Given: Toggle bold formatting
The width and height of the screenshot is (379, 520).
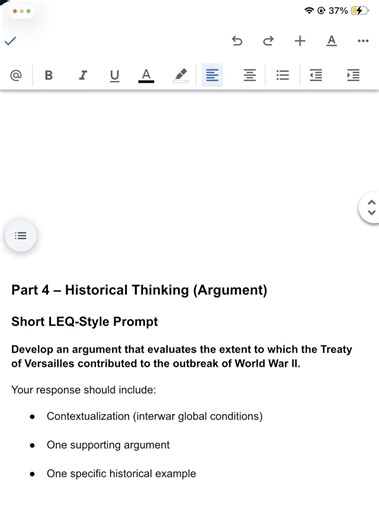Looking at the screenshot, I should (x=49, y=75).
